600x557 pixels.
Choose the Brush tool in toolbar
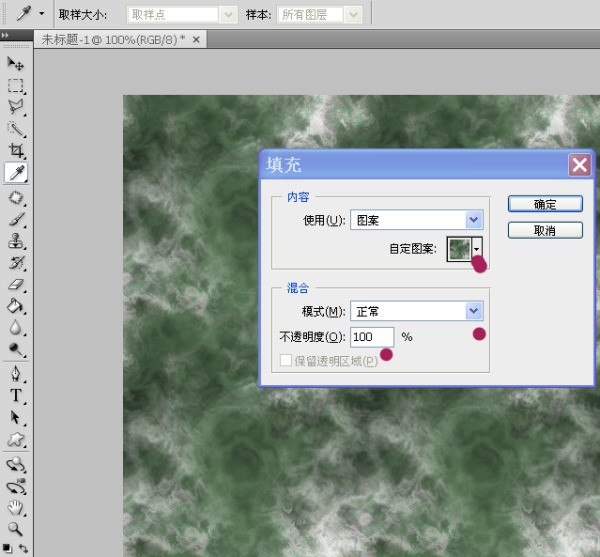[16, 219]
